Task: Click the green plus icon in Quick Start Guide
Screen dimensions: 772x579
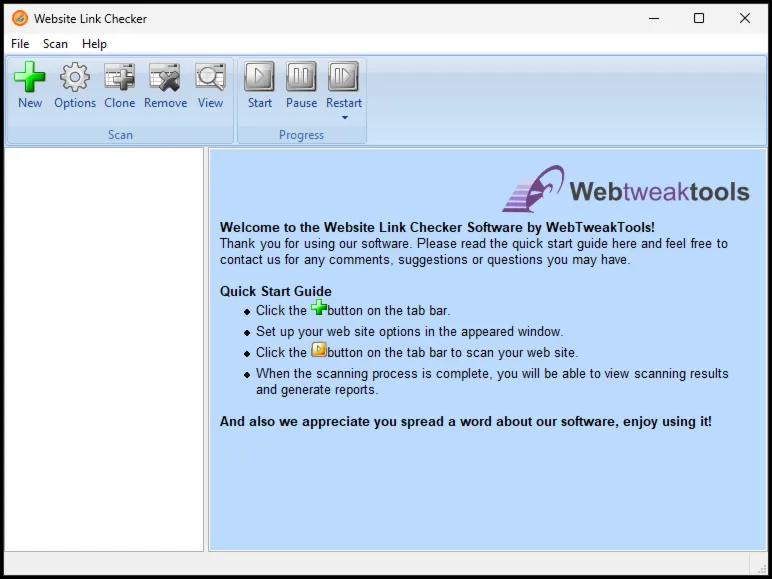Action: [319, 307]
